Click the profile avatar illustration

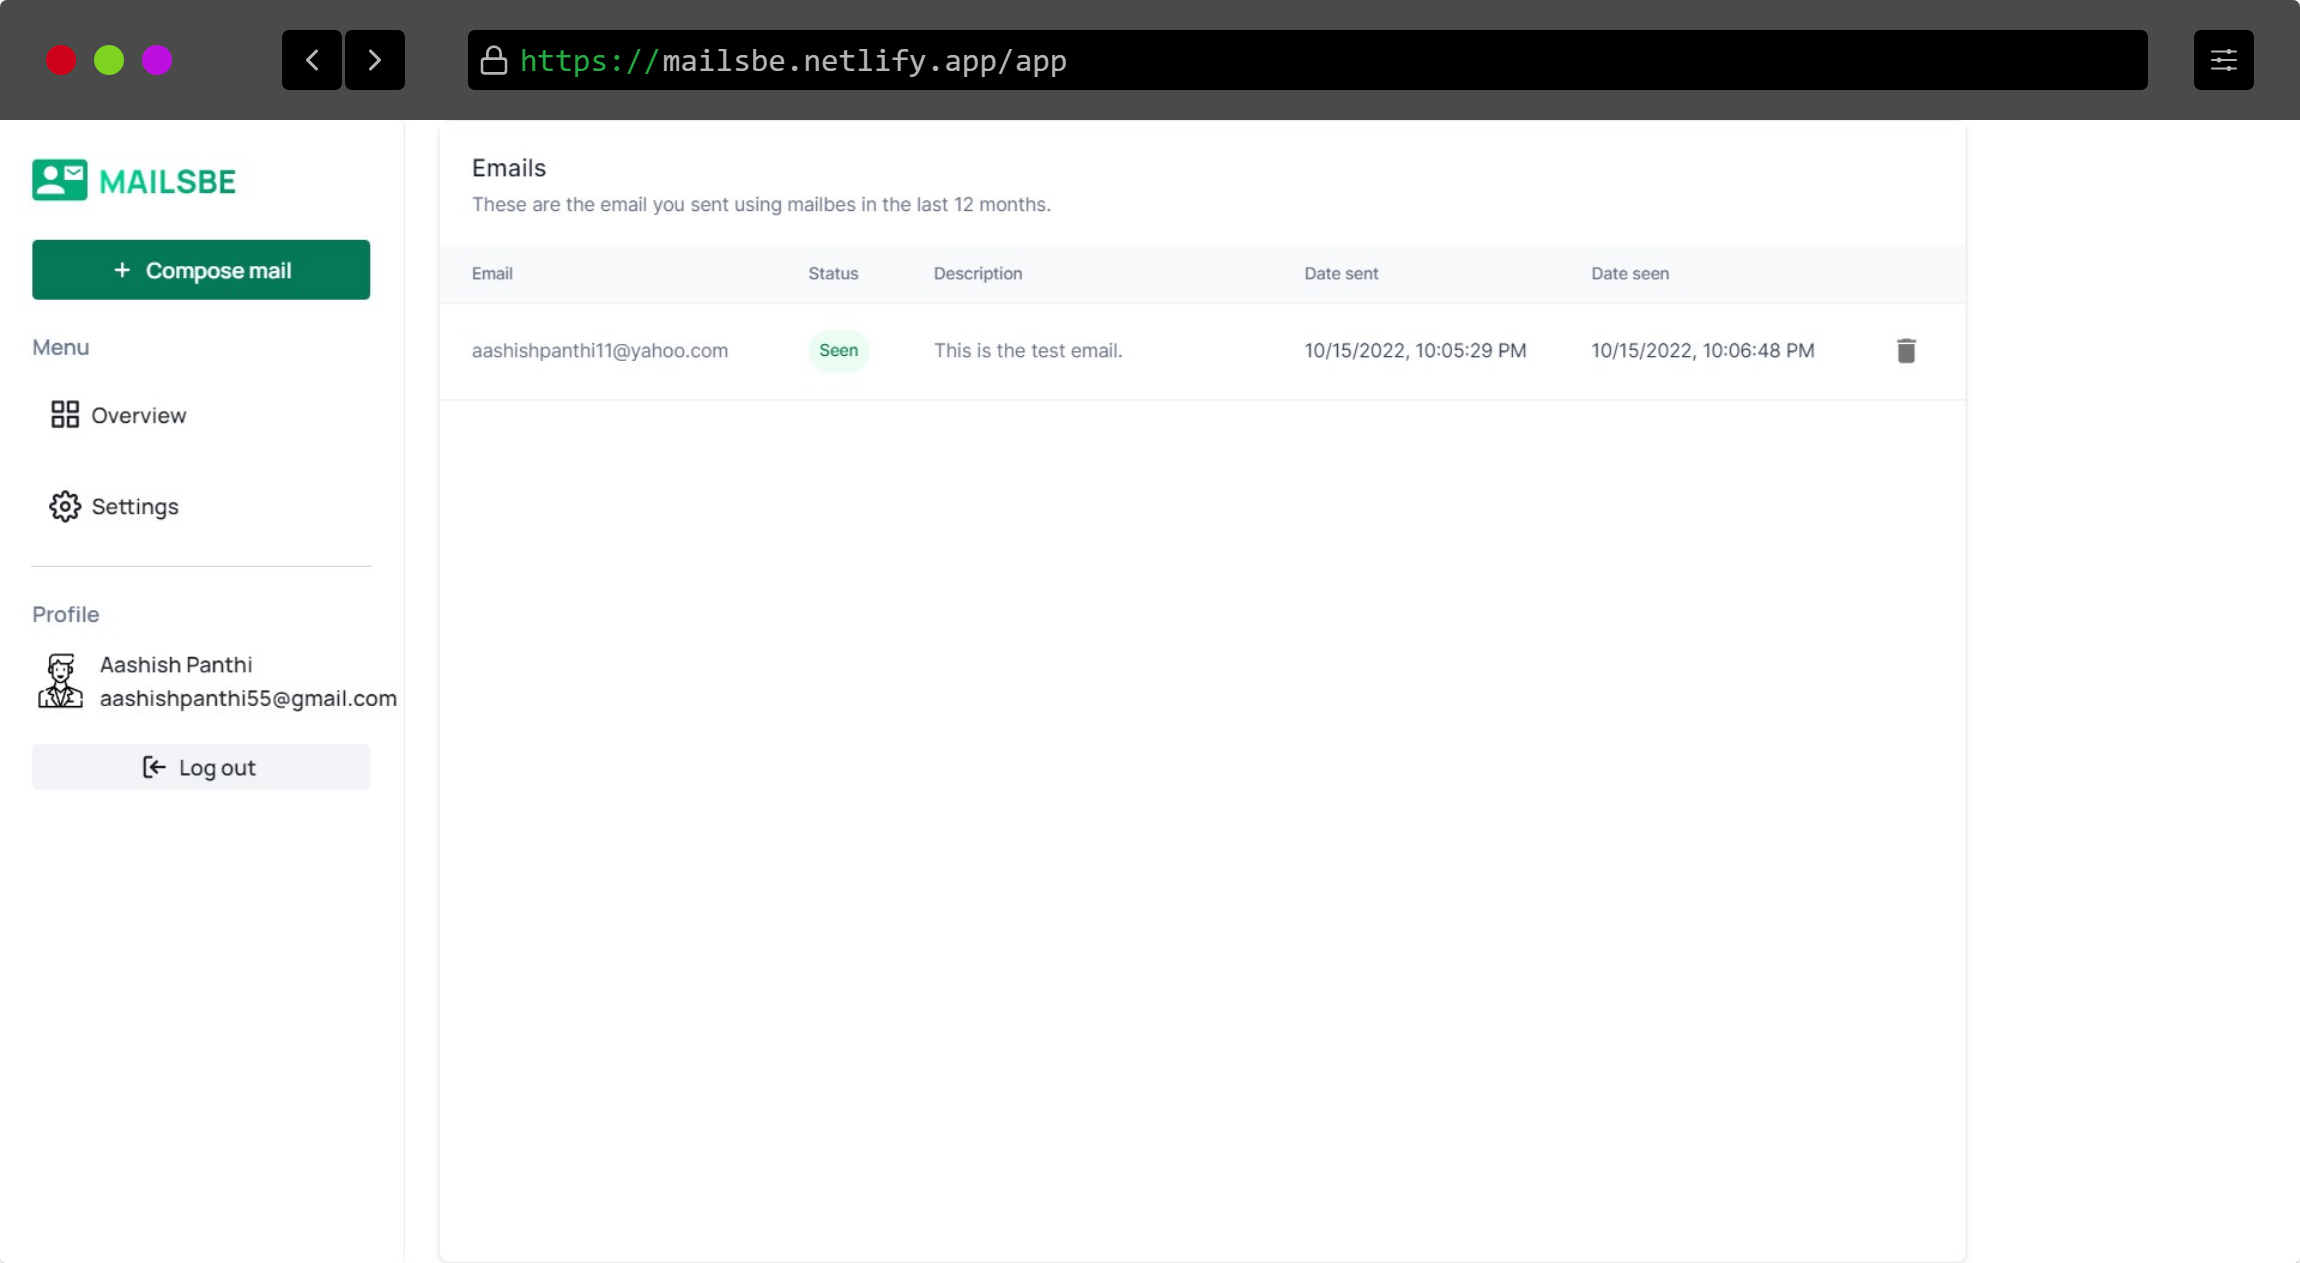click(60, 681)
